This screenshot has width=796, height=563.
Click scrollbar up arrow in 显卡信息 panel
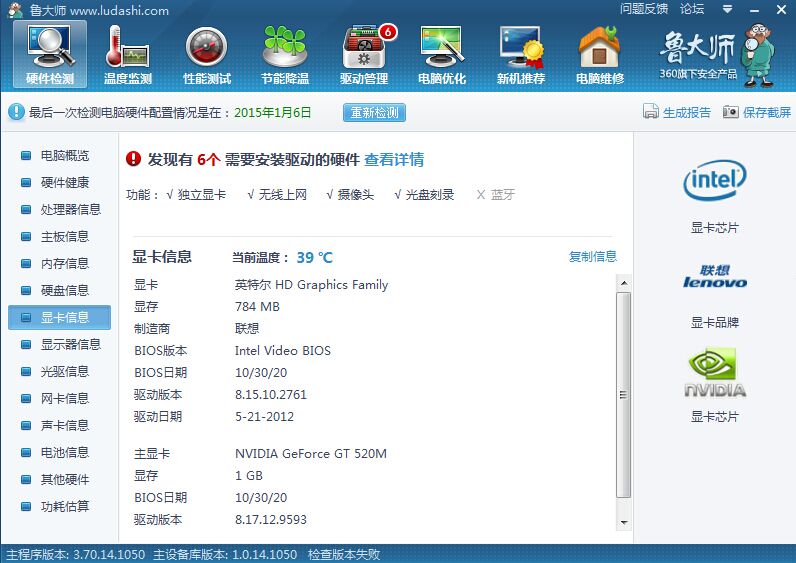624,282
